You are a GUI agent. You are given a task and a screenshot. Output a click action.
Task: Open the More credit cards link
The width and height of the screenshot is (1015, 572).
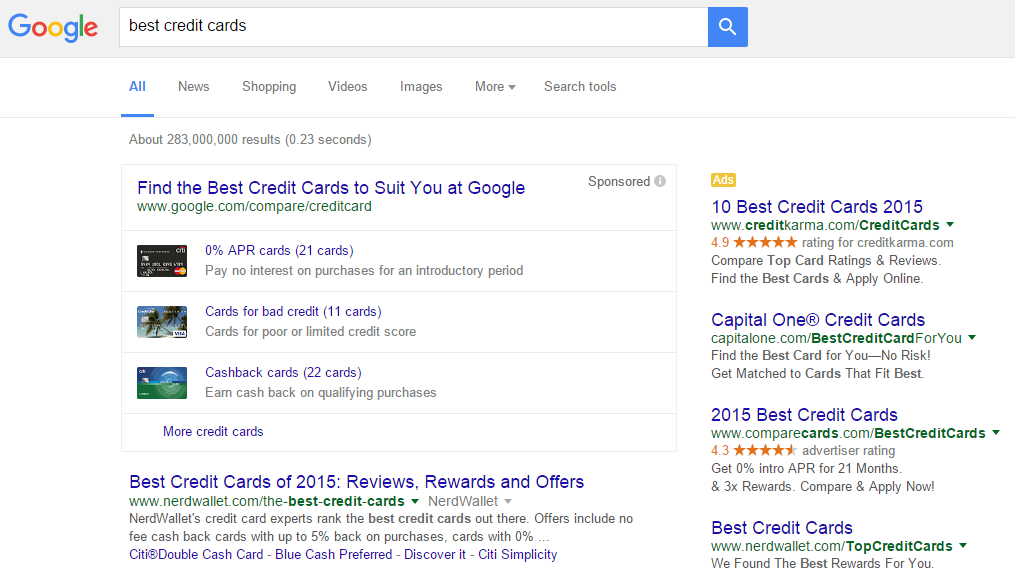[213, 432]
